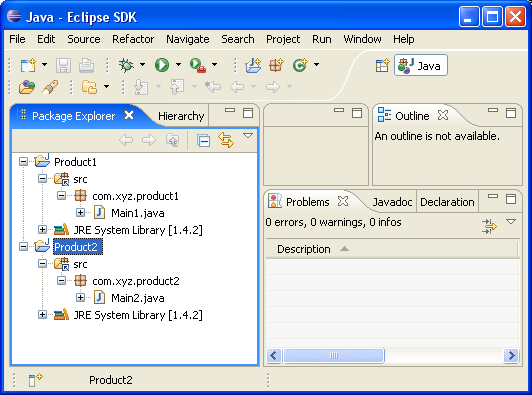The width and height of the screenshot is (532, 395).
Task: Open the Window menu
Action: (x=362, y=39)
